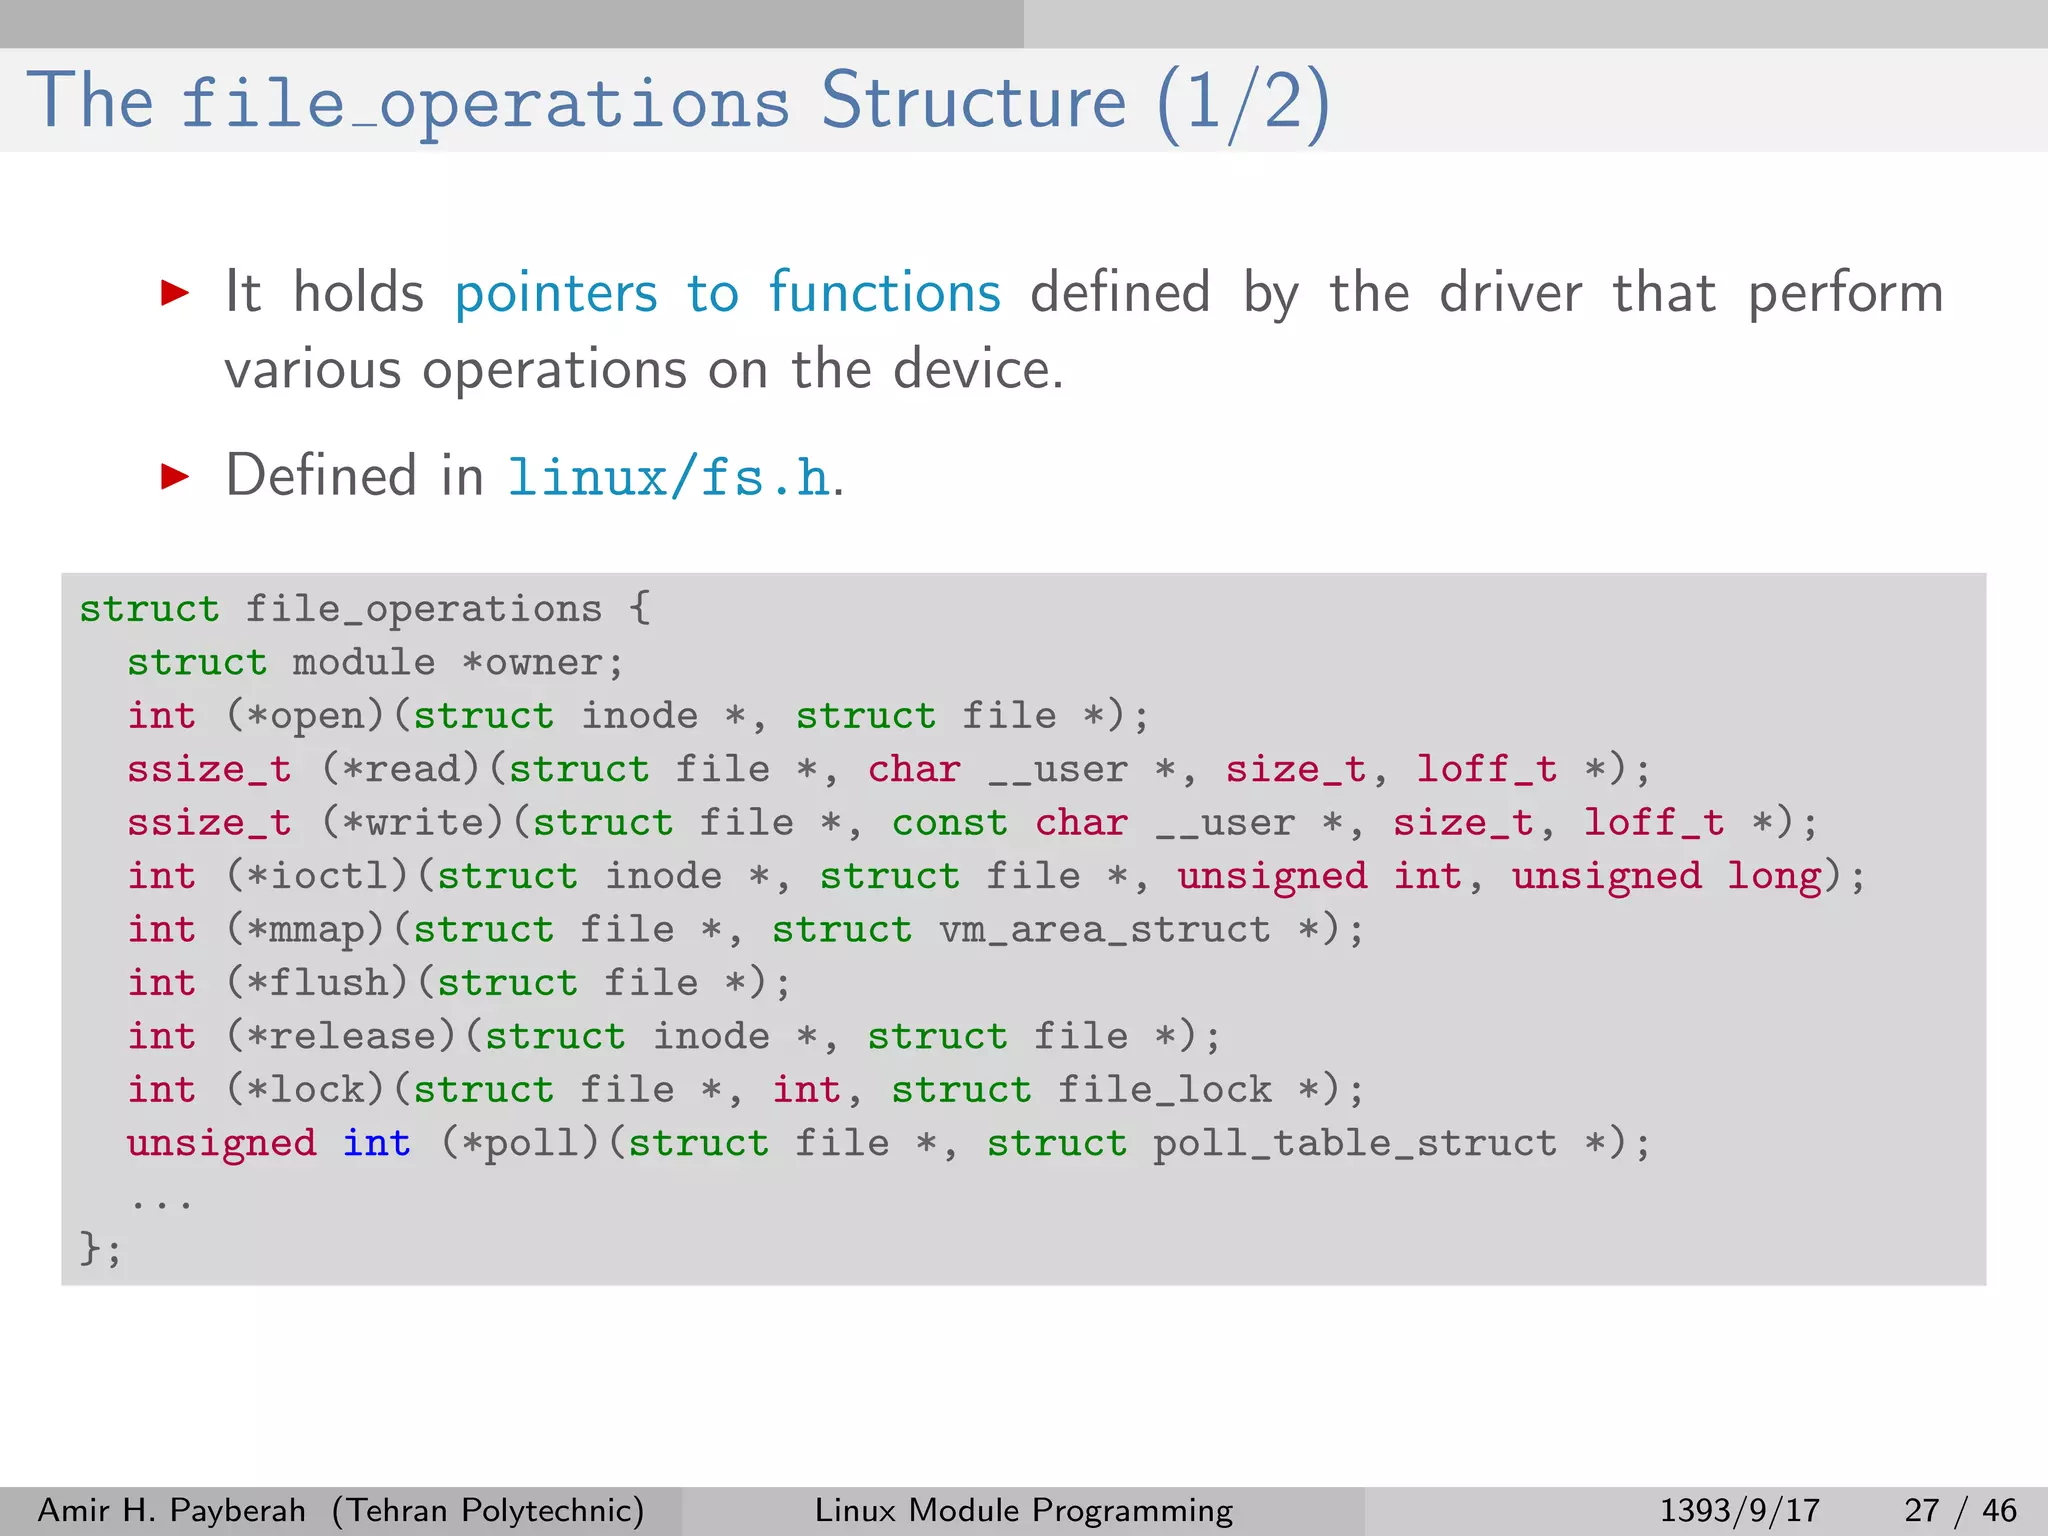Click 'vm_area_struct' in the mmap line
Screen dimensions: 2048x1536
[1104, 931]
